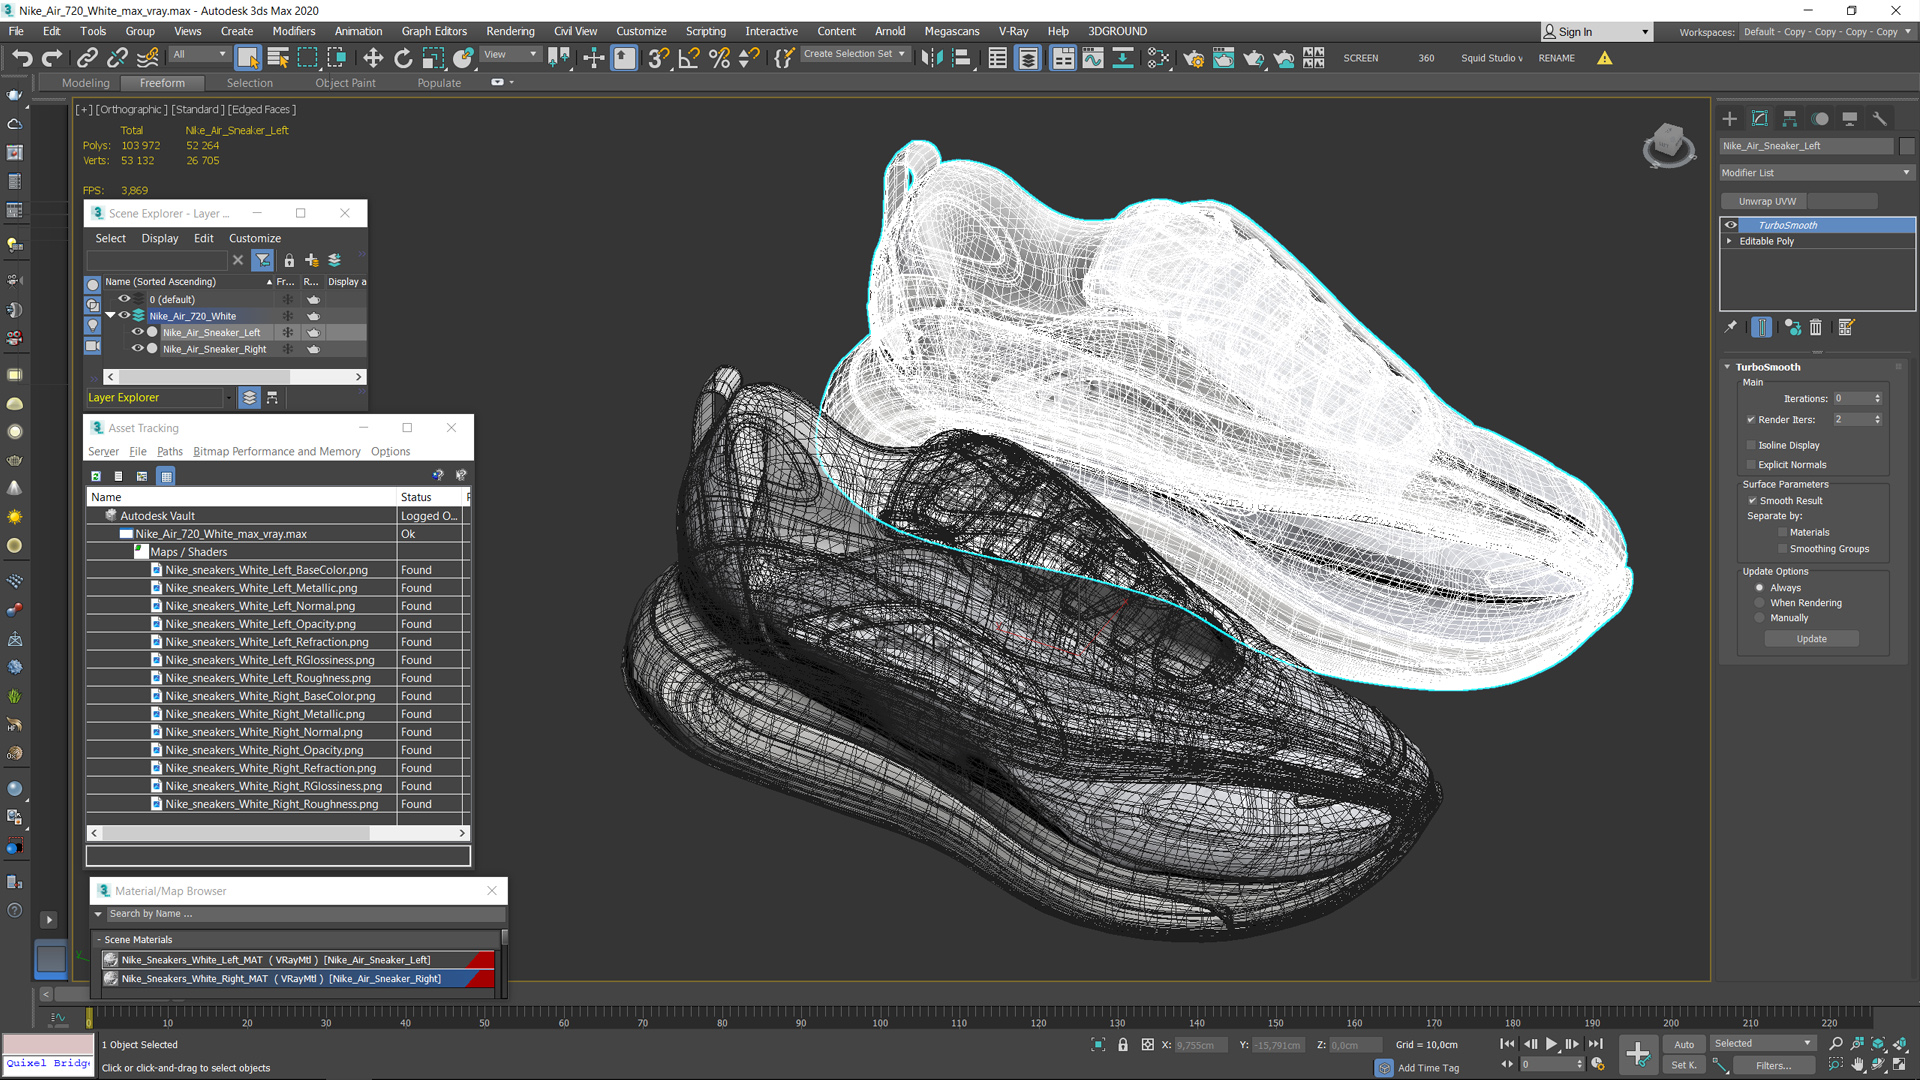
Task: Toggle Angle Snap tool
Action: click(689, 58)
